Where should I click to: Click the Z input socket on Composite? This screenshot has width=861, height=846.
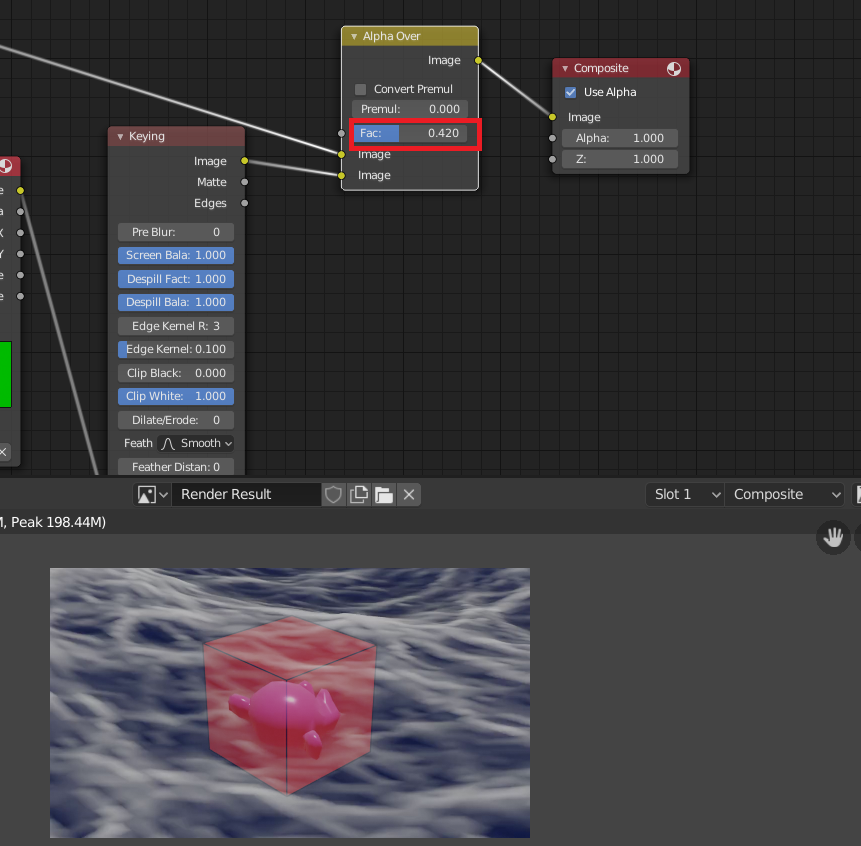[552, 159]
